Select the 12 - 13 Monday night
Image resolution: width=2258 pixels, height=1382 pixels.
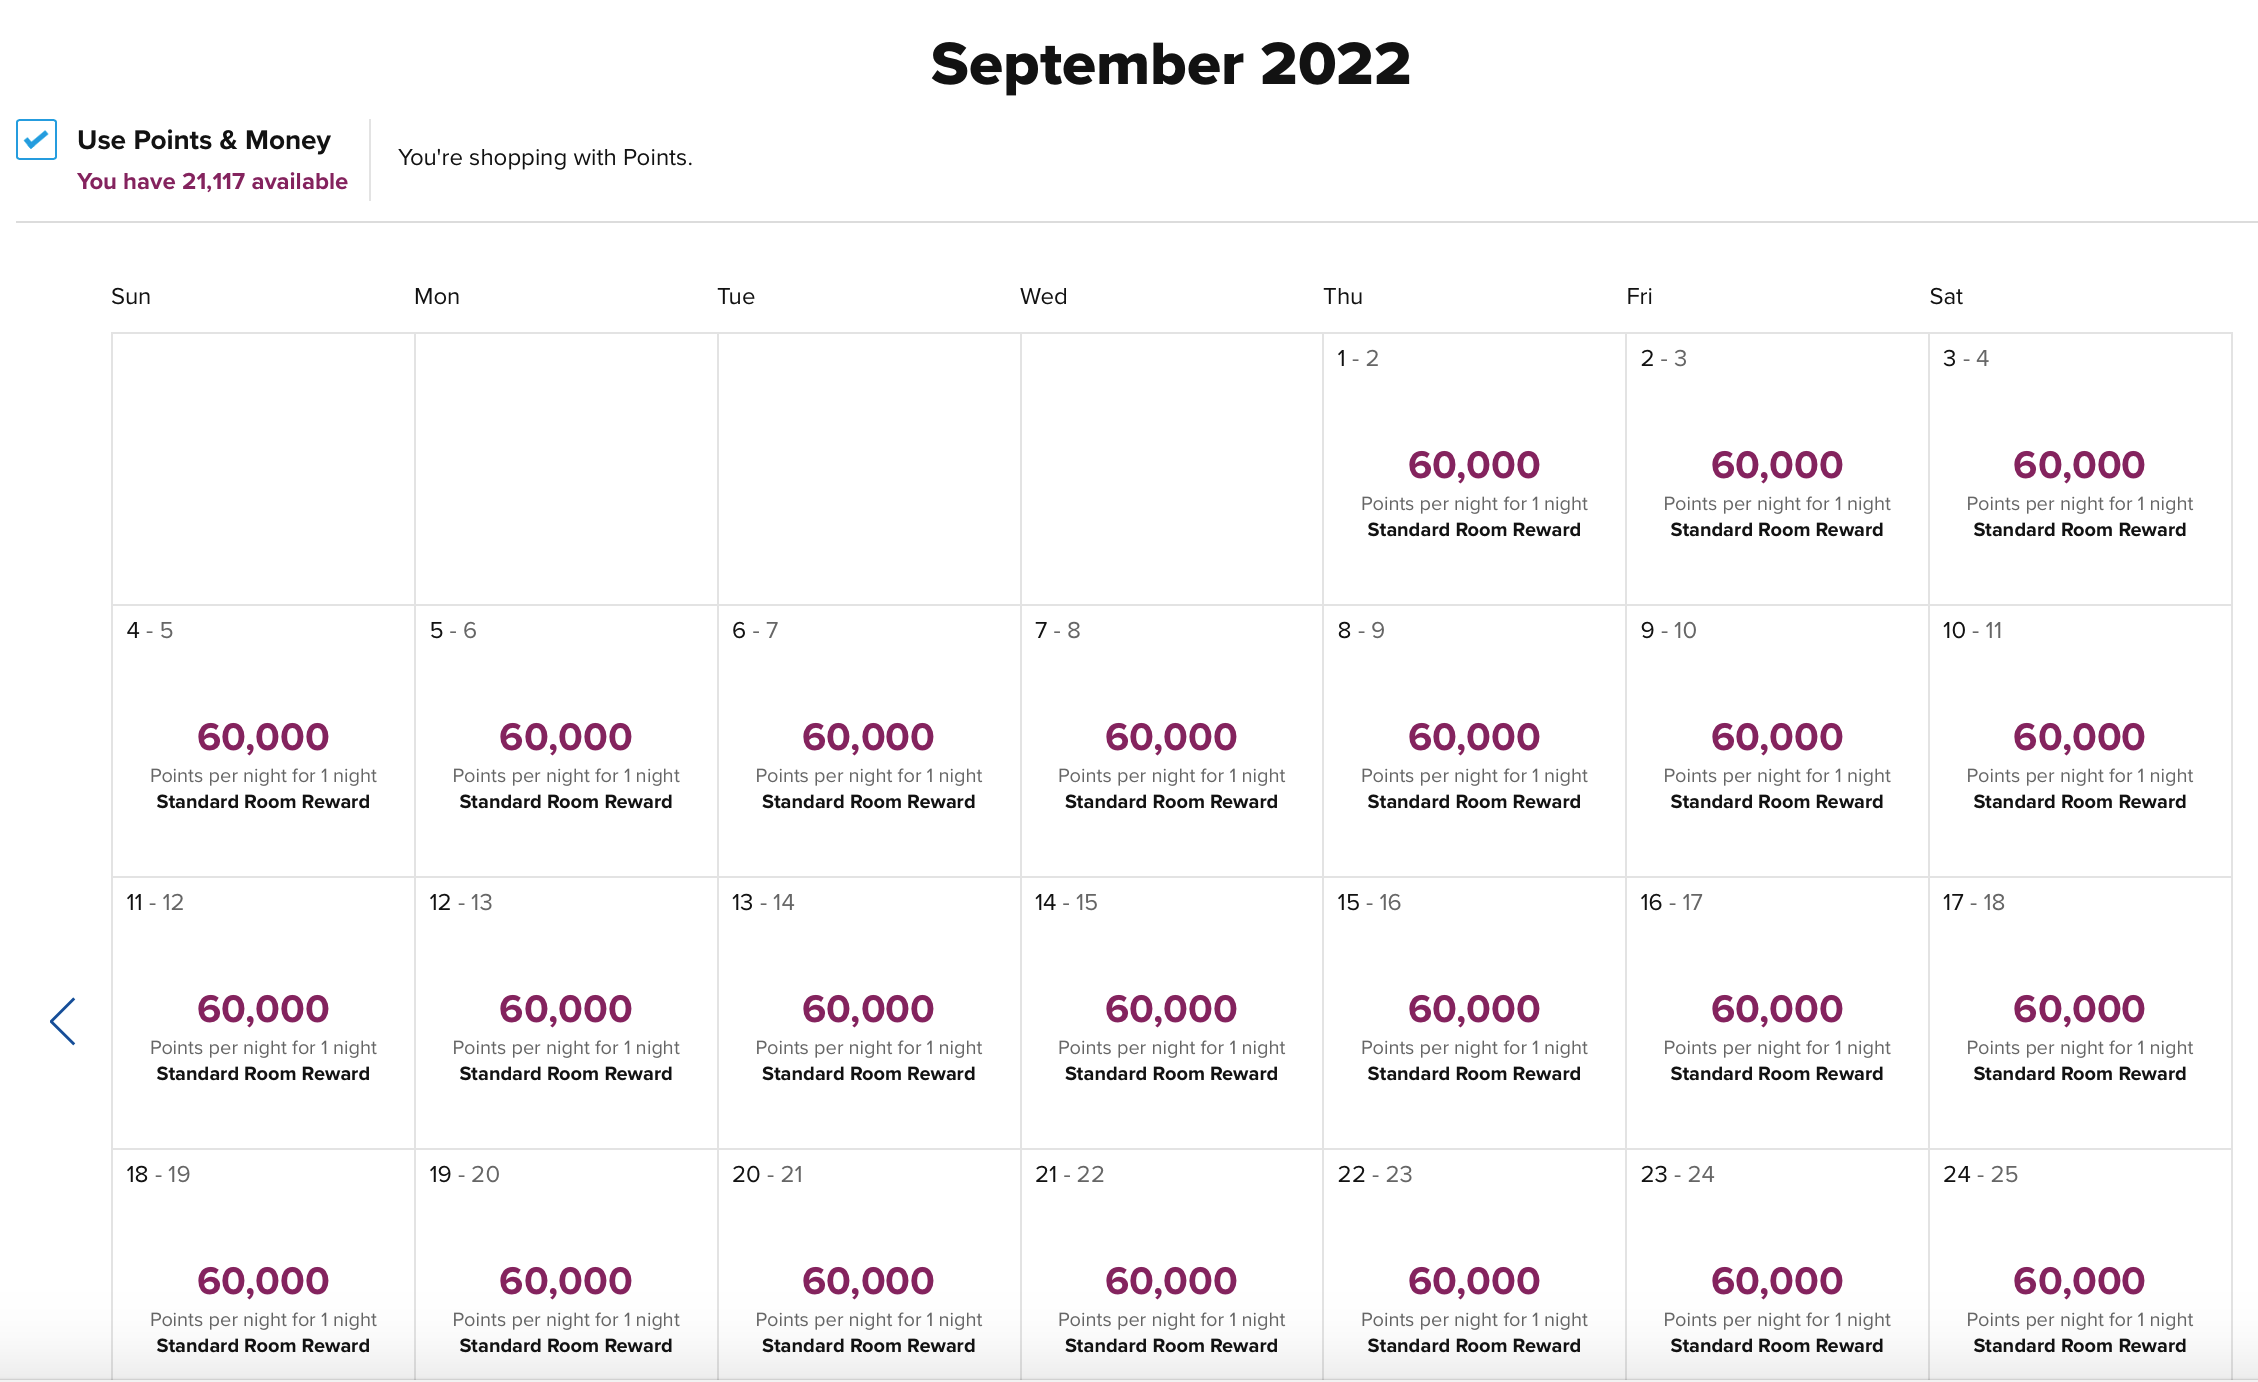coord(566,1013)
